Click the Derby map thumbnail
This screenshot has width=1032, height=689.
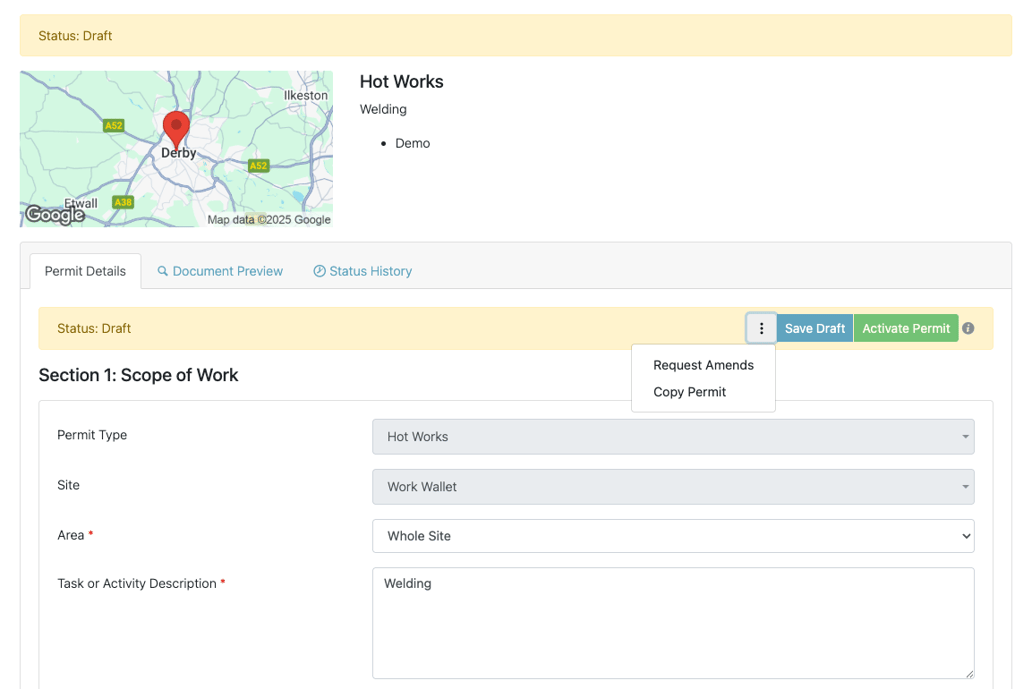pos(176,149)
